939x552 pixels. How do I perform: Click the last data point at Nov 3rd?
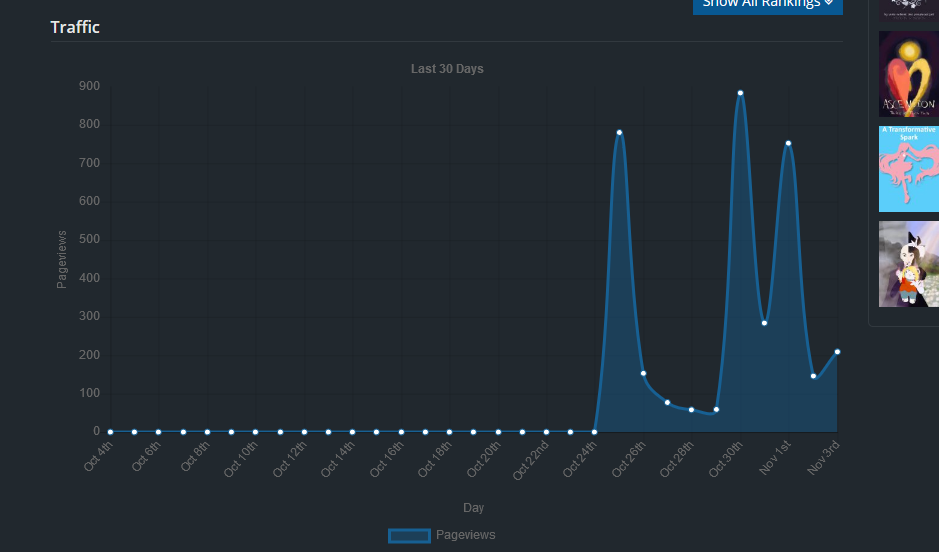(837, 352)
